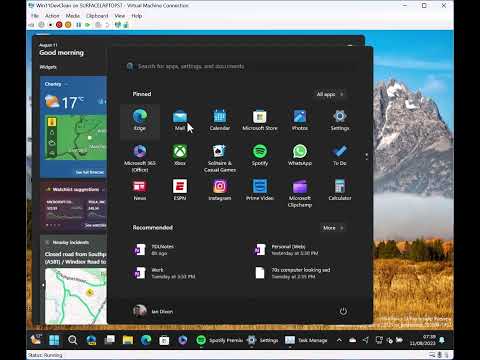Show all apps list

pyautogui.click(x=330, y=94)
